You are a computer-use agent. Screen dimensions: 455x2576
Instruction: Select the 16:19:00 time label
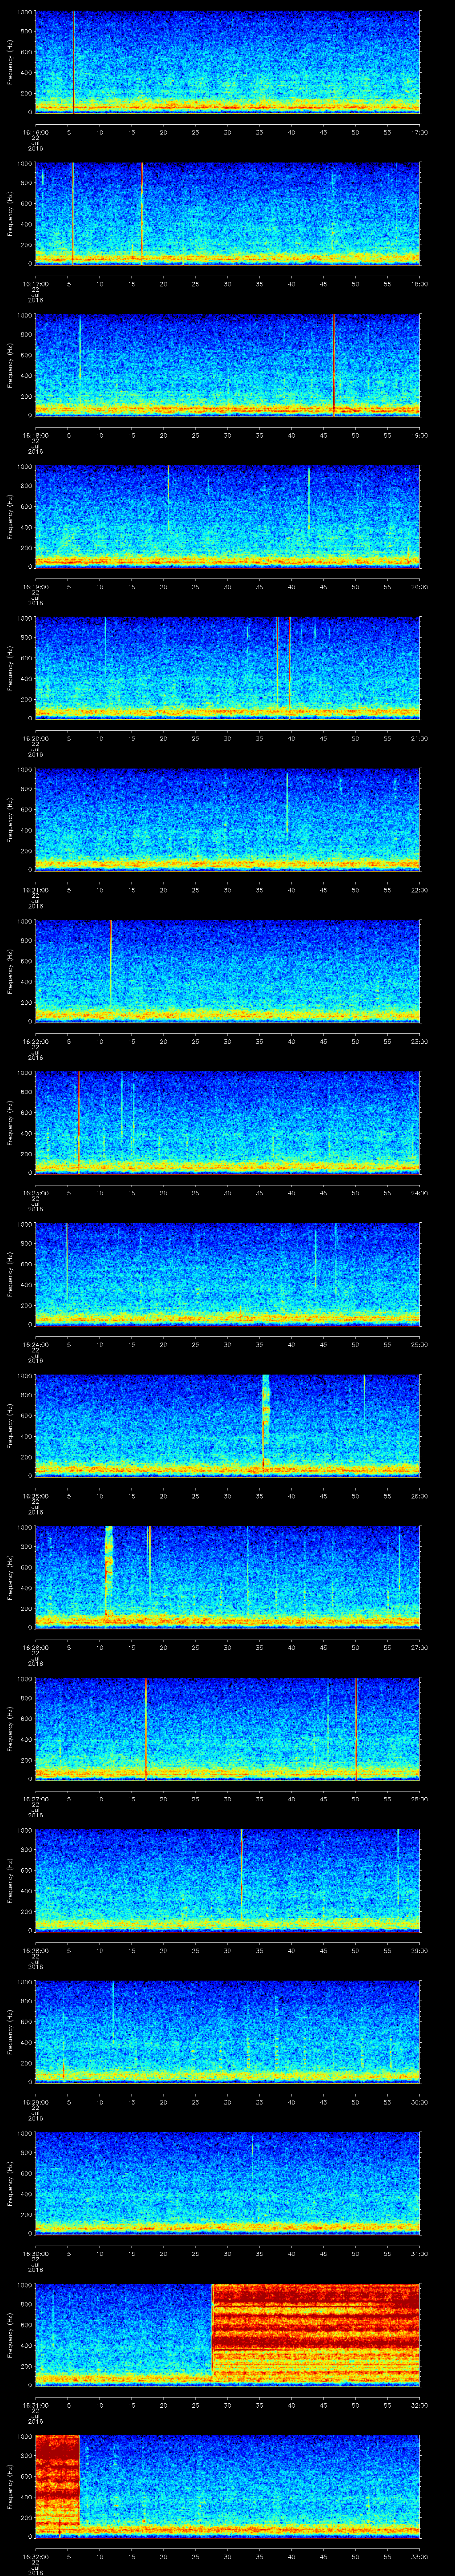click(35, 587)
